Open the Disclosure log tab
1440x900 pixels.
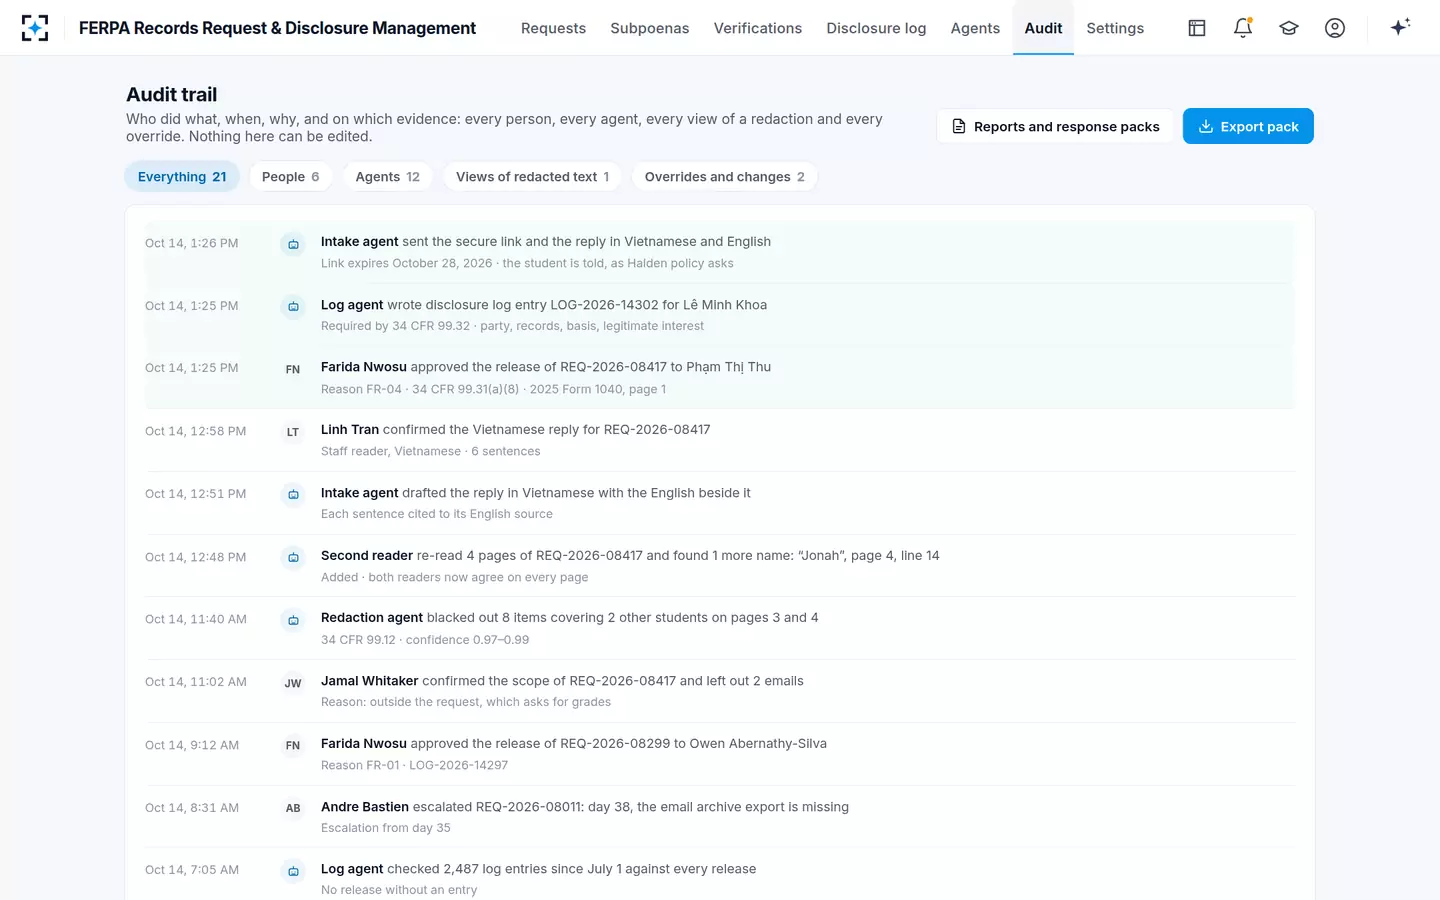click(x=876, y=28)
